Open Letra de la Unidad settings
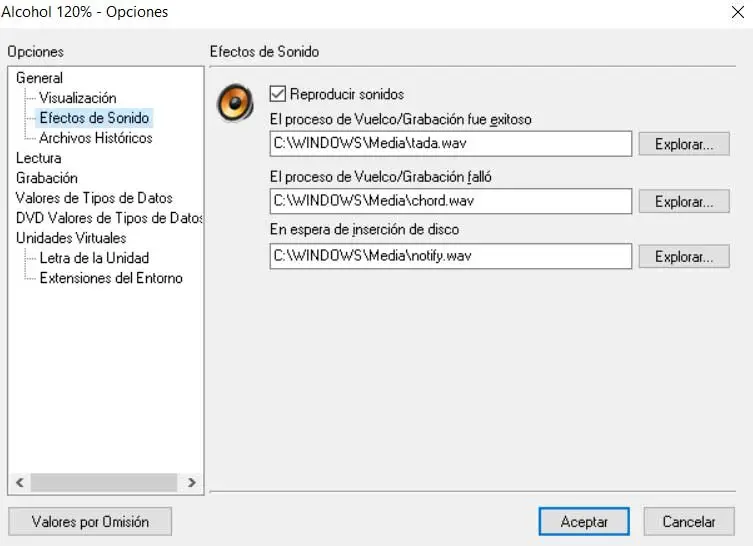This screenshot has height=546, width=753. (x=94, y=258)
